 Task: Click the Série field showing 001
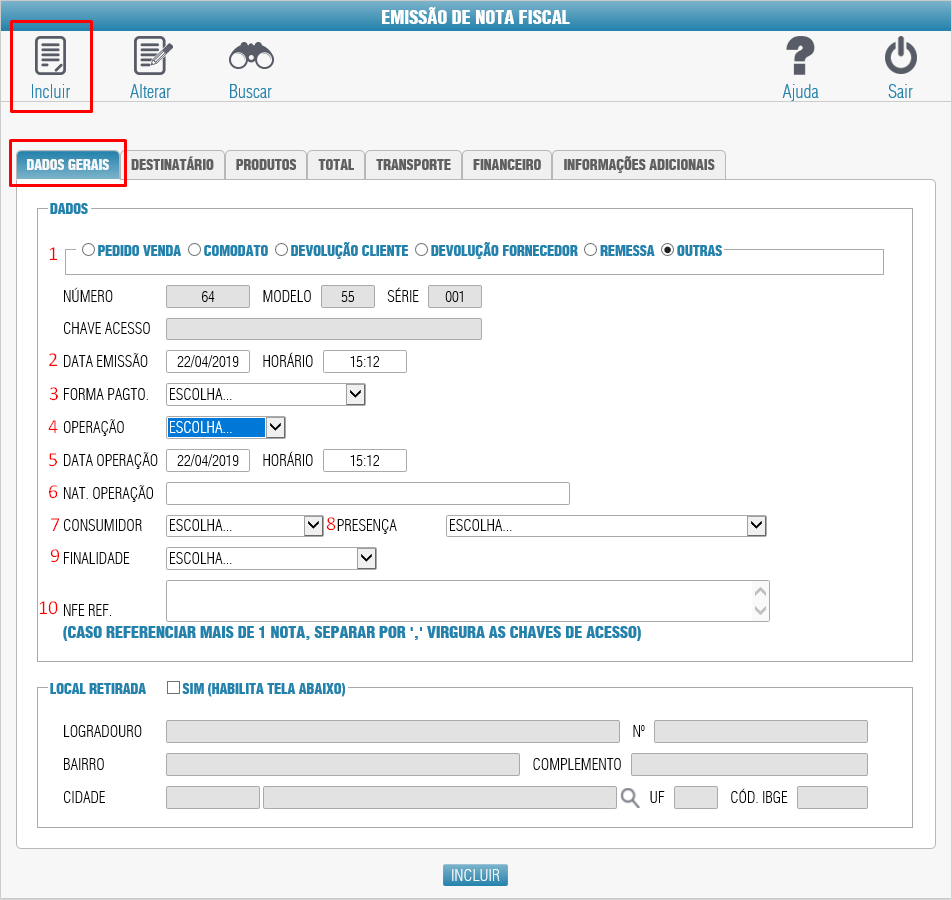pos(455,296)
